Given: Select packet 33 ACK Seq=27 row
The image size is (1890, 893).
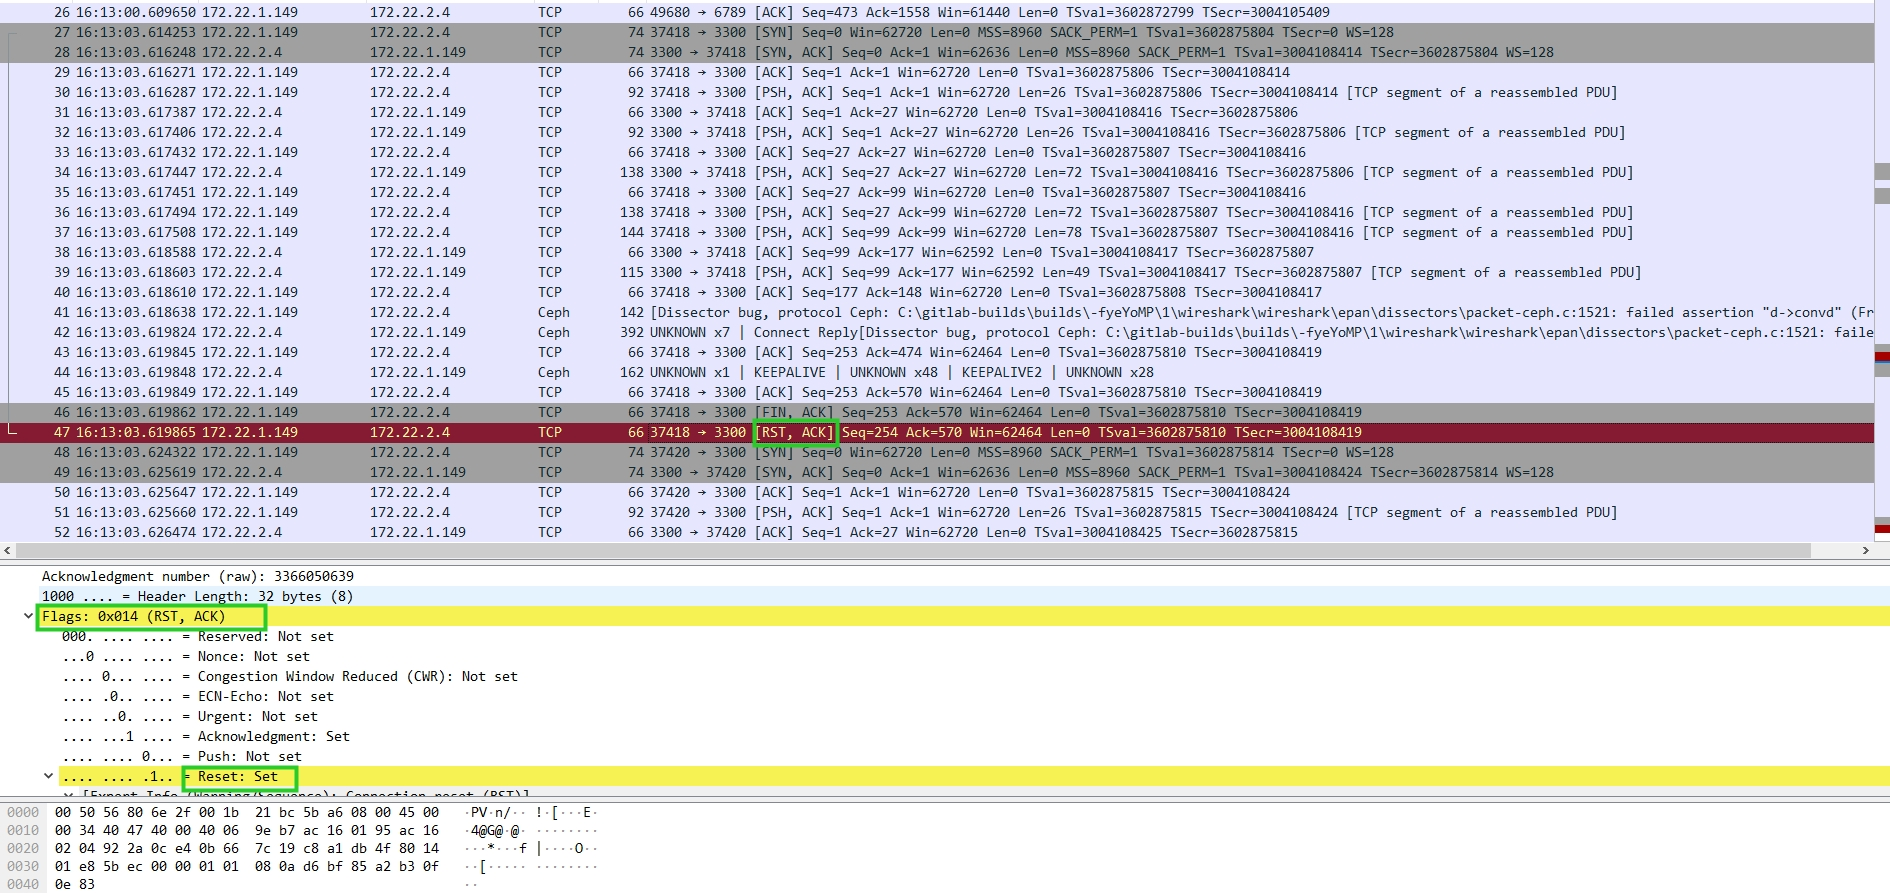Looking at the screenshot, I should [937, 152].
